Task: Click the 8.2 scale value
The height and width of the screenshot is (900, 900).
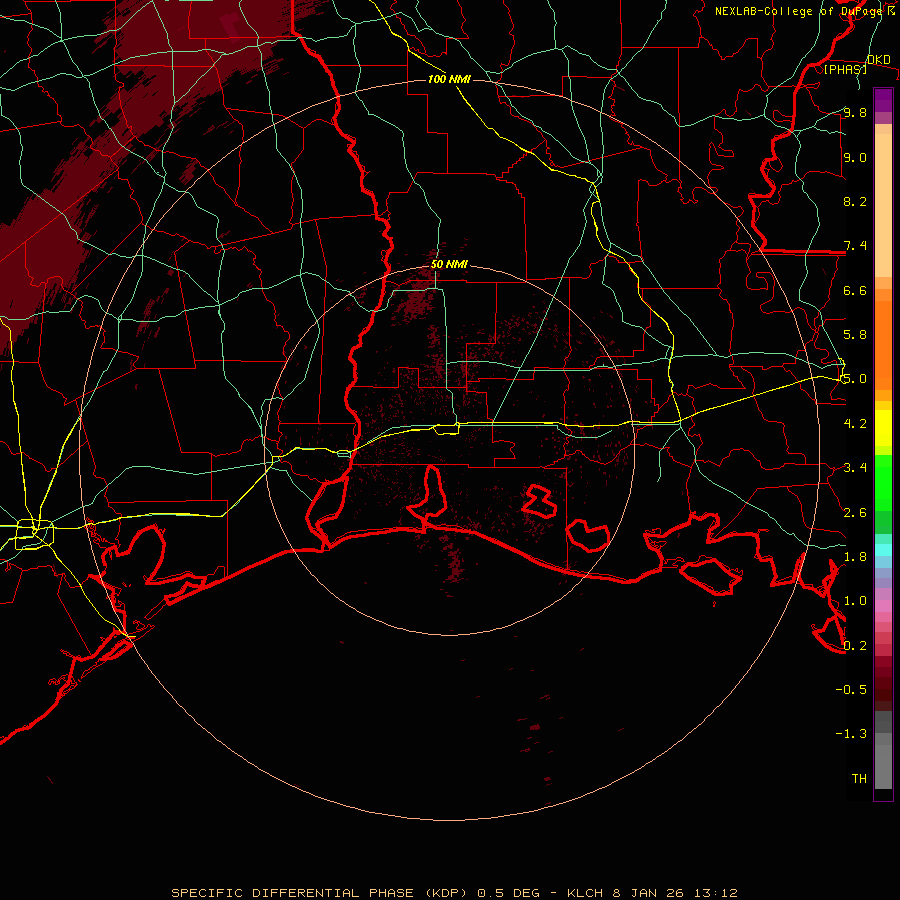Action: [855, 201]
